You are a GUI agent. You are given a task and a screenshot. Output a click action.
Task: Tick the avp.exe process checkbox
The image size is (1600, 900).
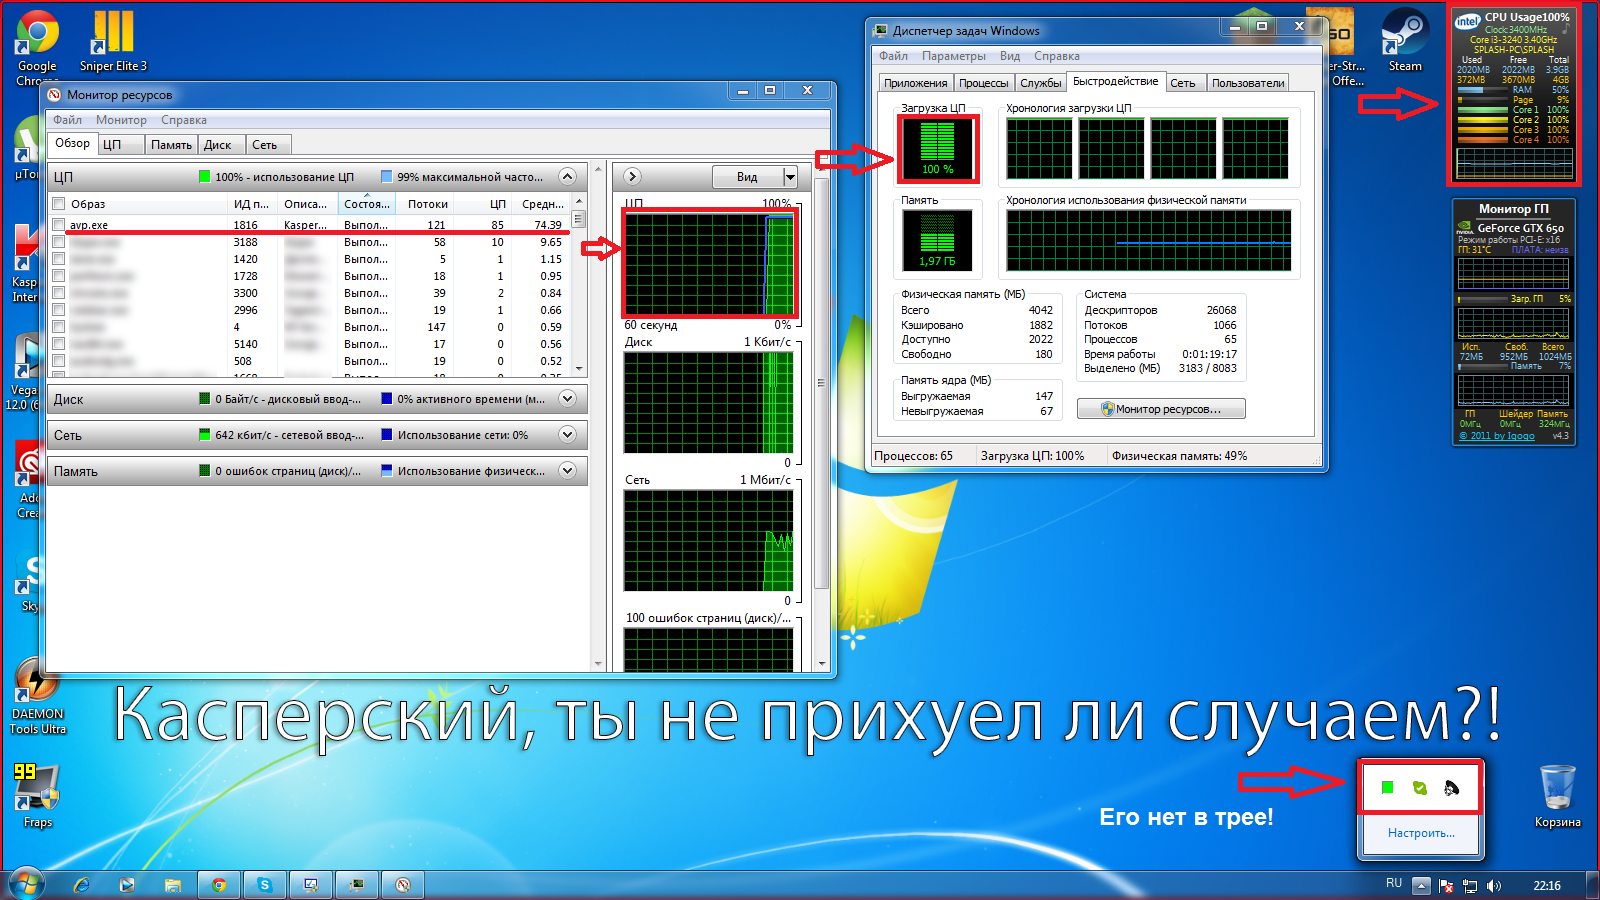point(59,225)
